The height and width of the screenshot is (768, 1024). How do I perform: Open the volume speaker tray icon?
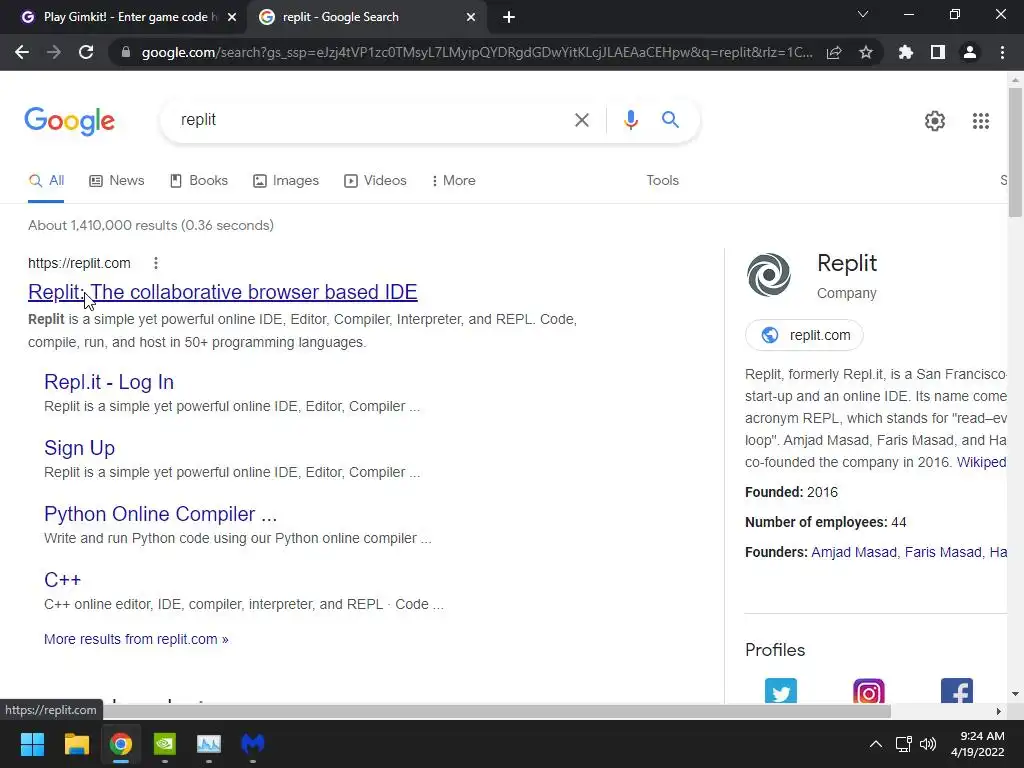click(x=927, y=744)
